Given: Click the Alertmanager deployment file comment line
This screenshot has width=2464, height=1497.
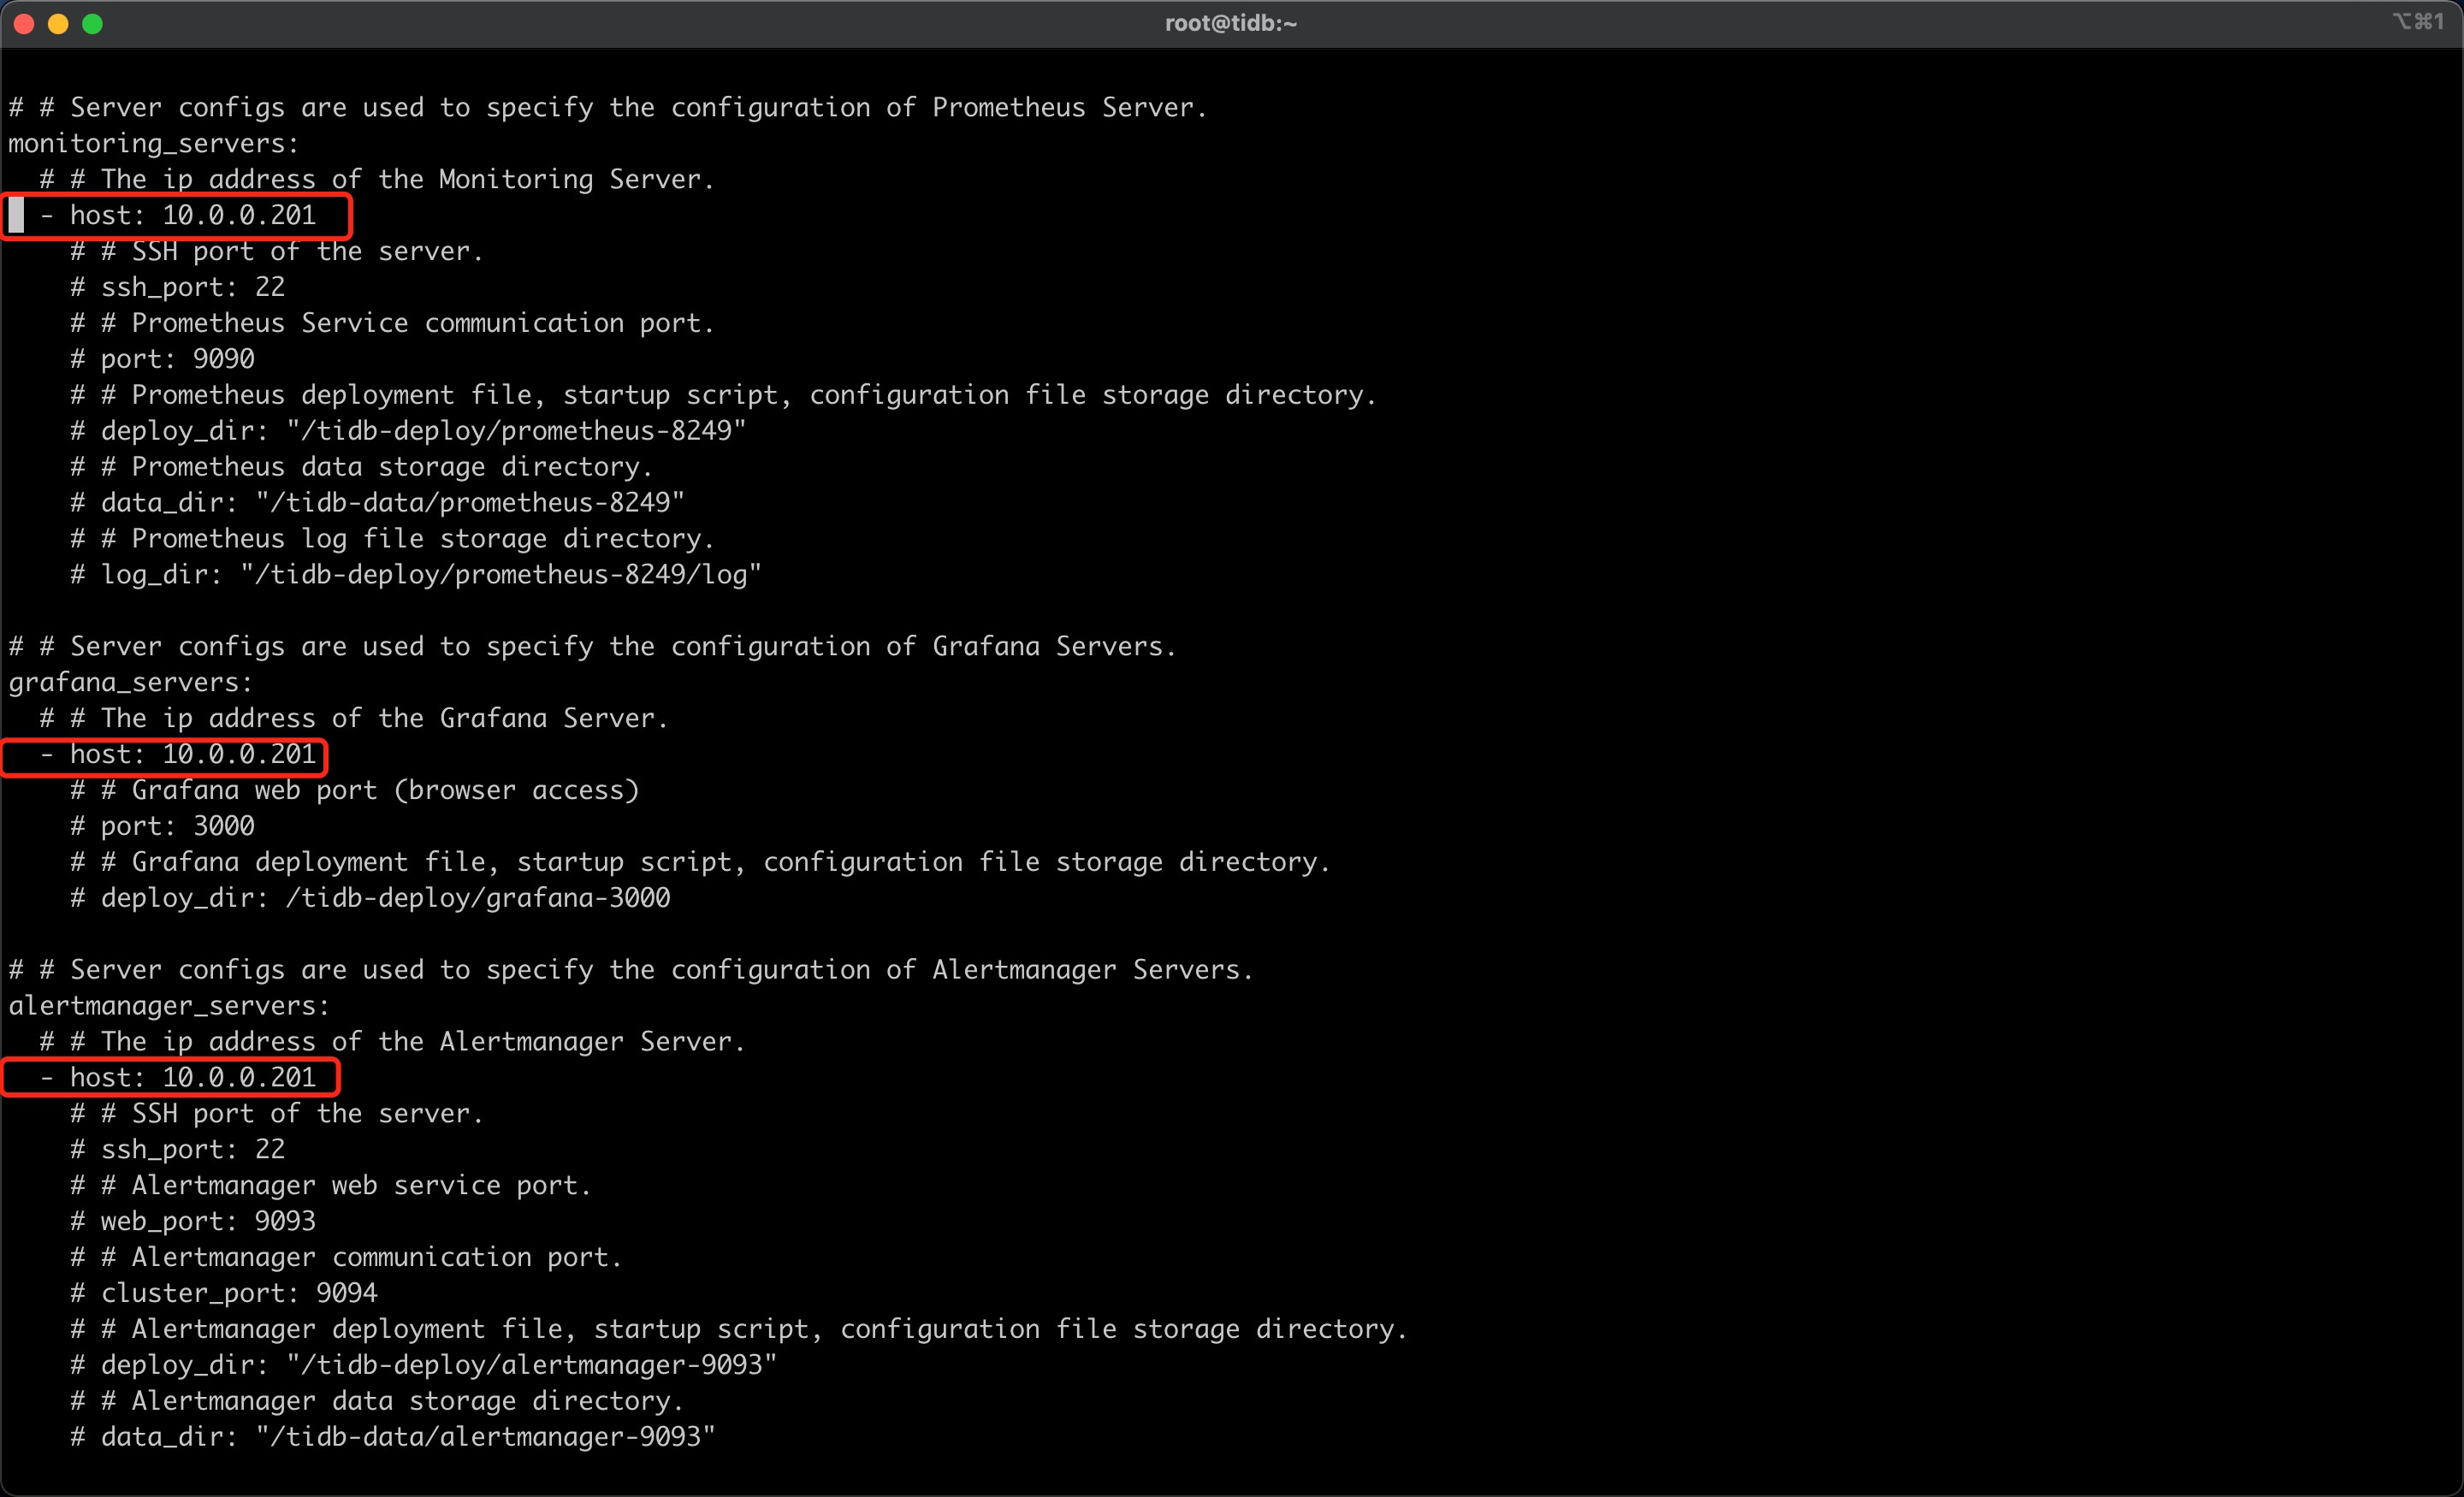Looking at the screenshot, I should point(739,1330).
